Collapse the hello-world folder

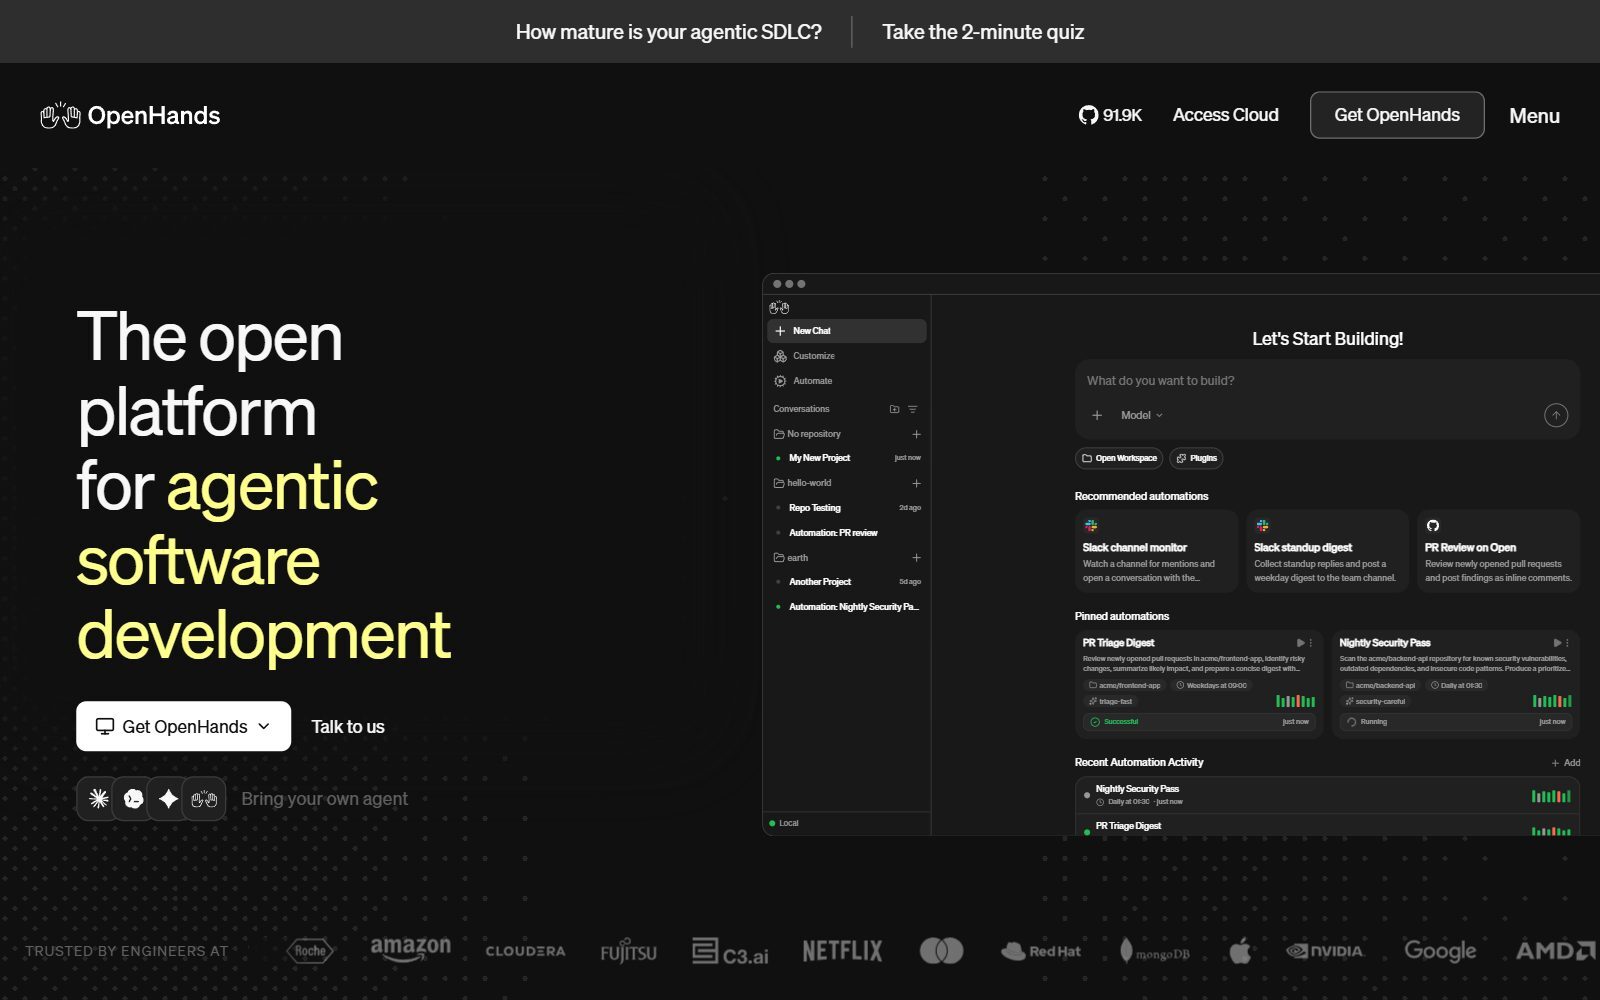click(802, 483)
